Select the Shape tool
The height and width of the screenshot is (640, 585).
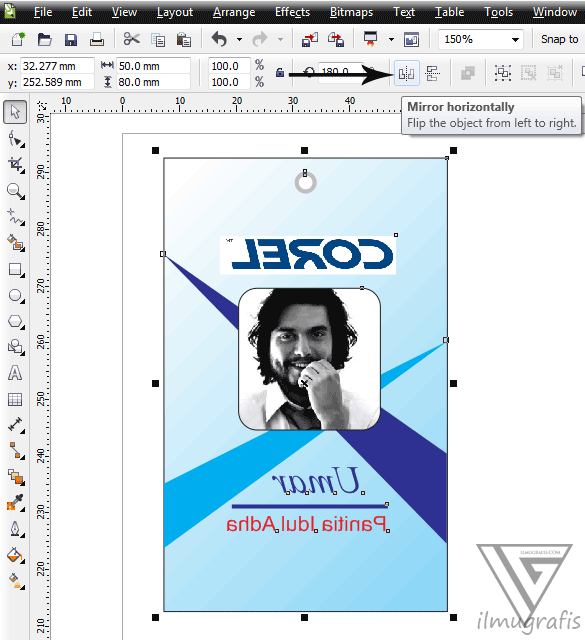click(x=16, y=139)
